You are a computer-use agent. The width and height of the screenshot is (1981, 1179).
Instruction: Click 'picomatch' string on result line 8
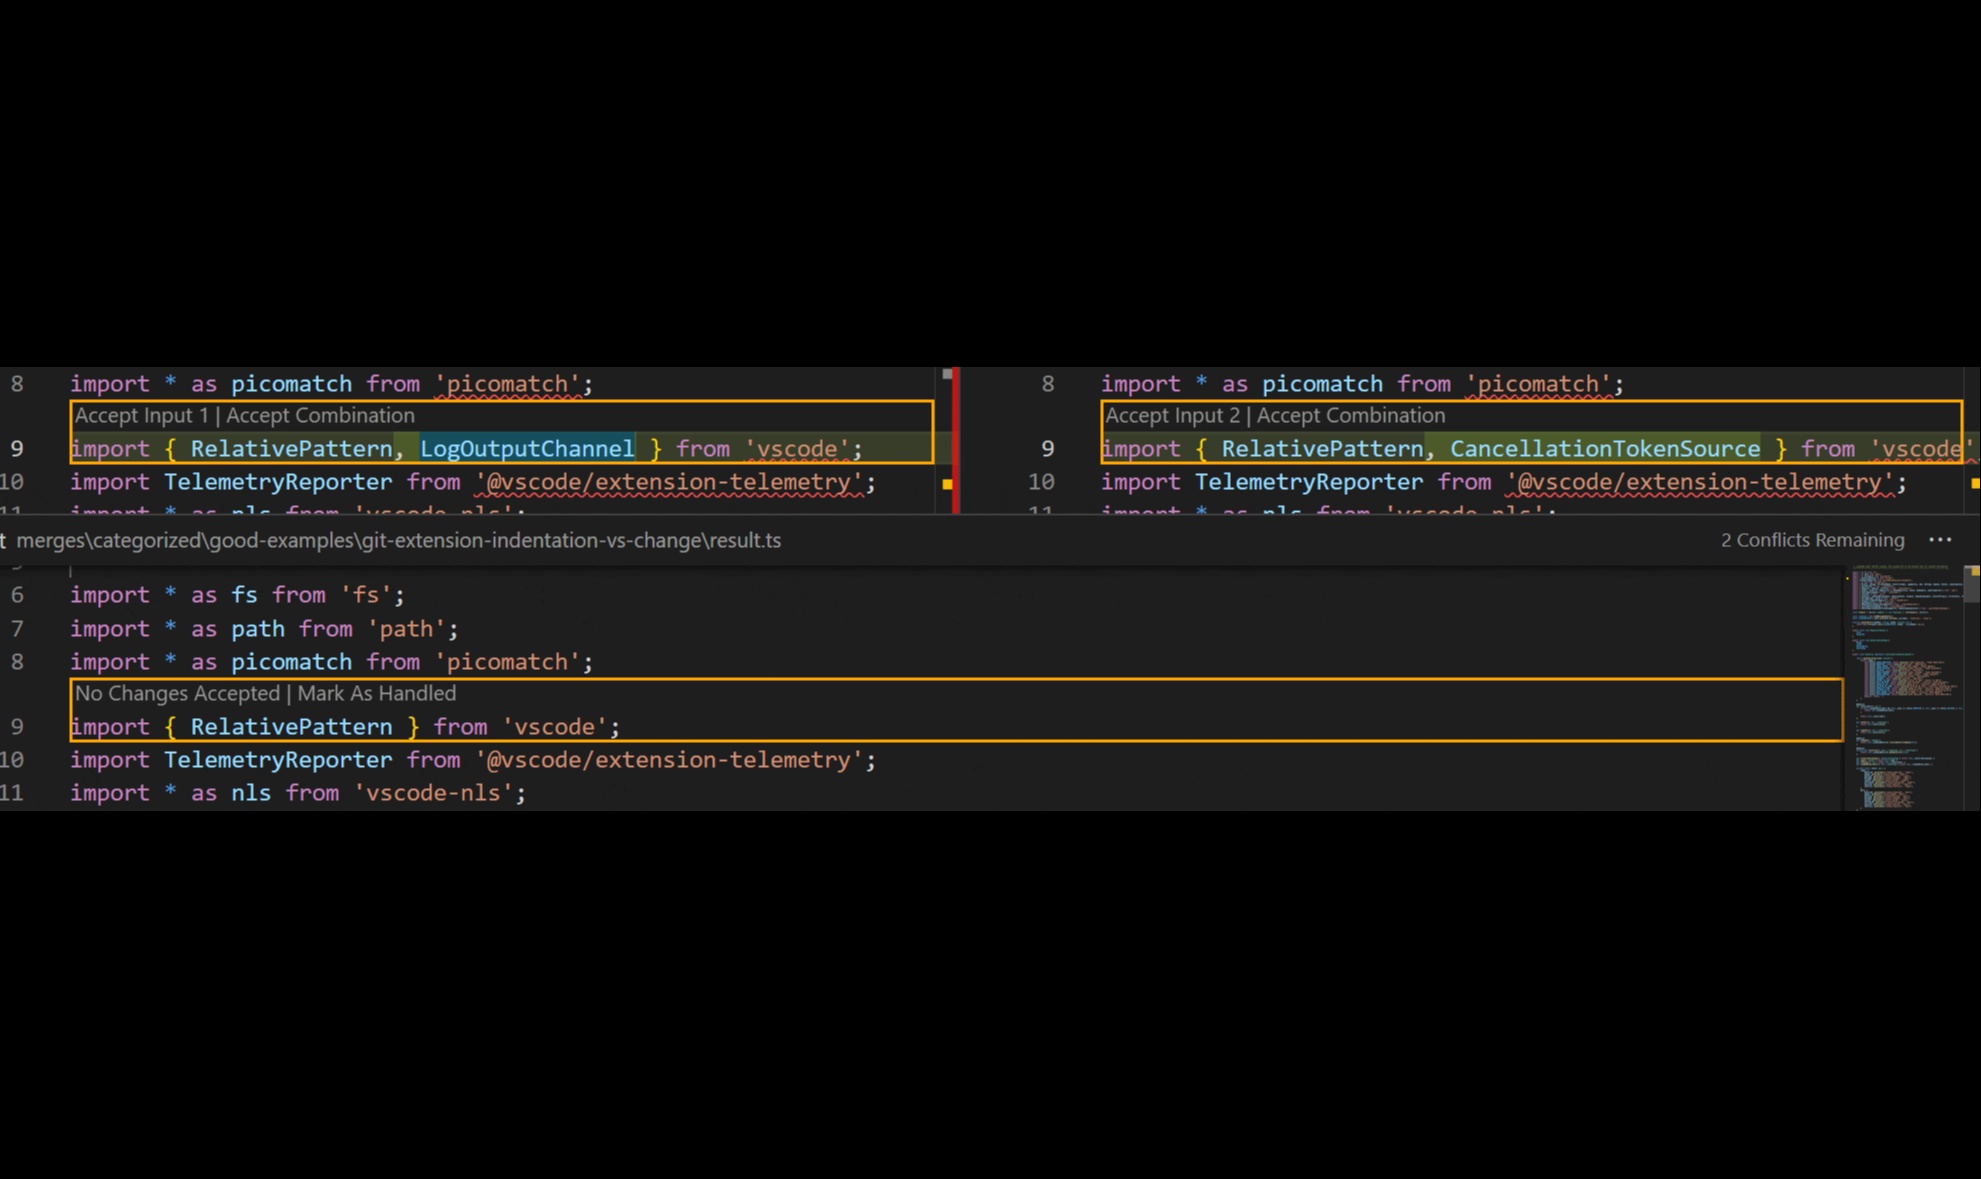507,662
